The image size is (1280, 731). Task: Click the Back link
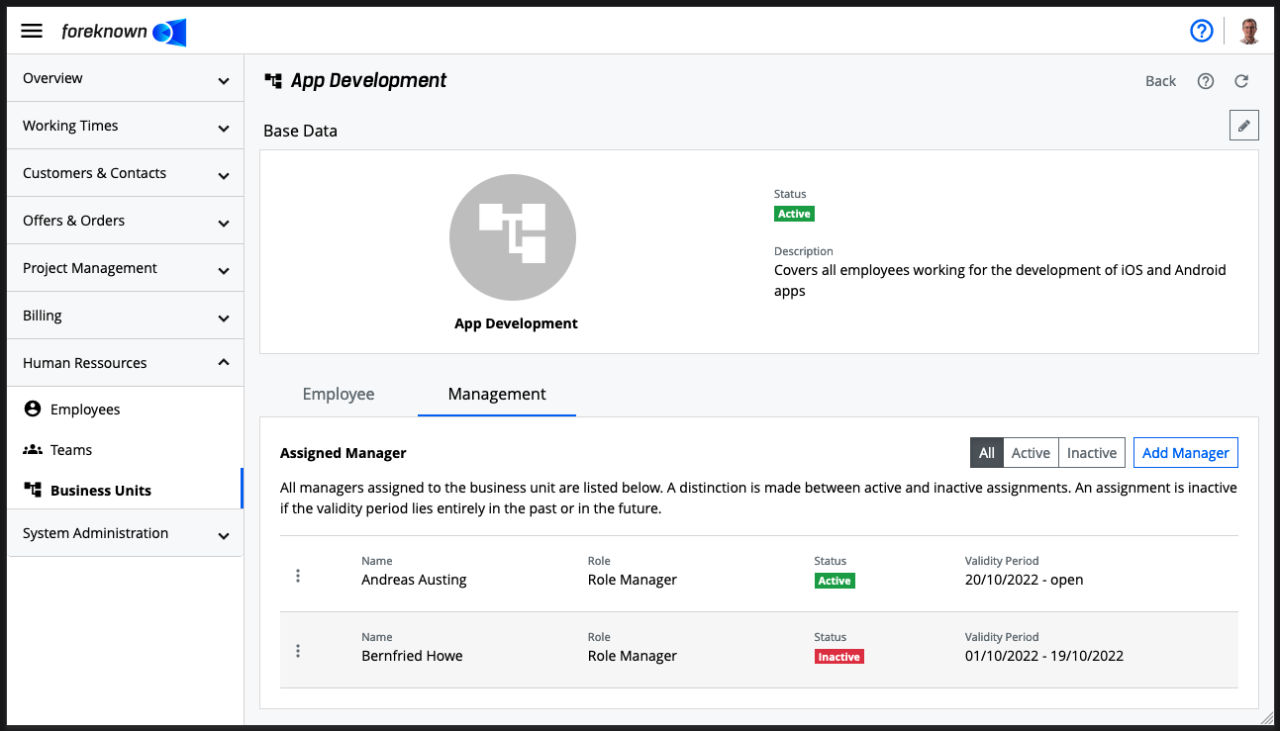[1160, 81]
